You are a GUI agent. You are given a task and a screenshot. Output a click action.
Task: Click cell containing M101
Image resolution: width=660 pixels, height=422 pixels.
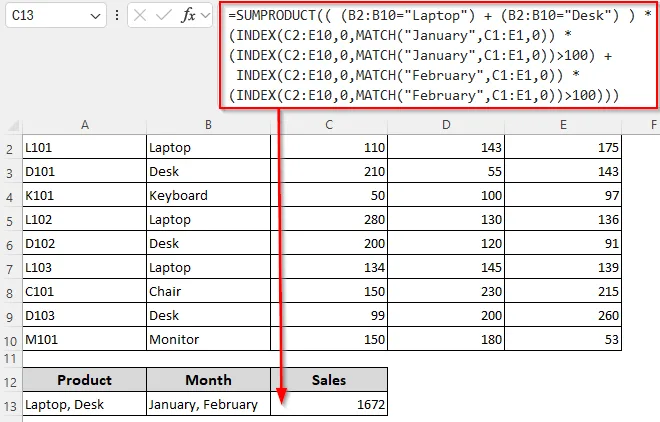(x=84, y=339)
